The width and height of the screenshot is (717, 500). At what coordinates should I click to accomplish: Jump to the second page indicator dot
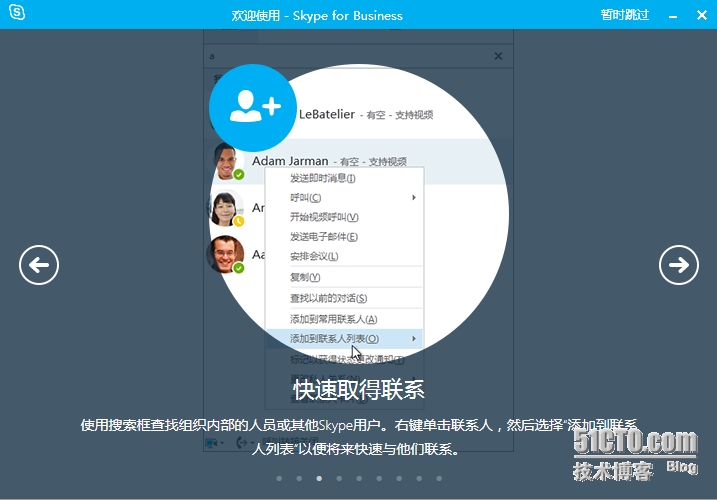pyautogui.click(x=299, y=478)
